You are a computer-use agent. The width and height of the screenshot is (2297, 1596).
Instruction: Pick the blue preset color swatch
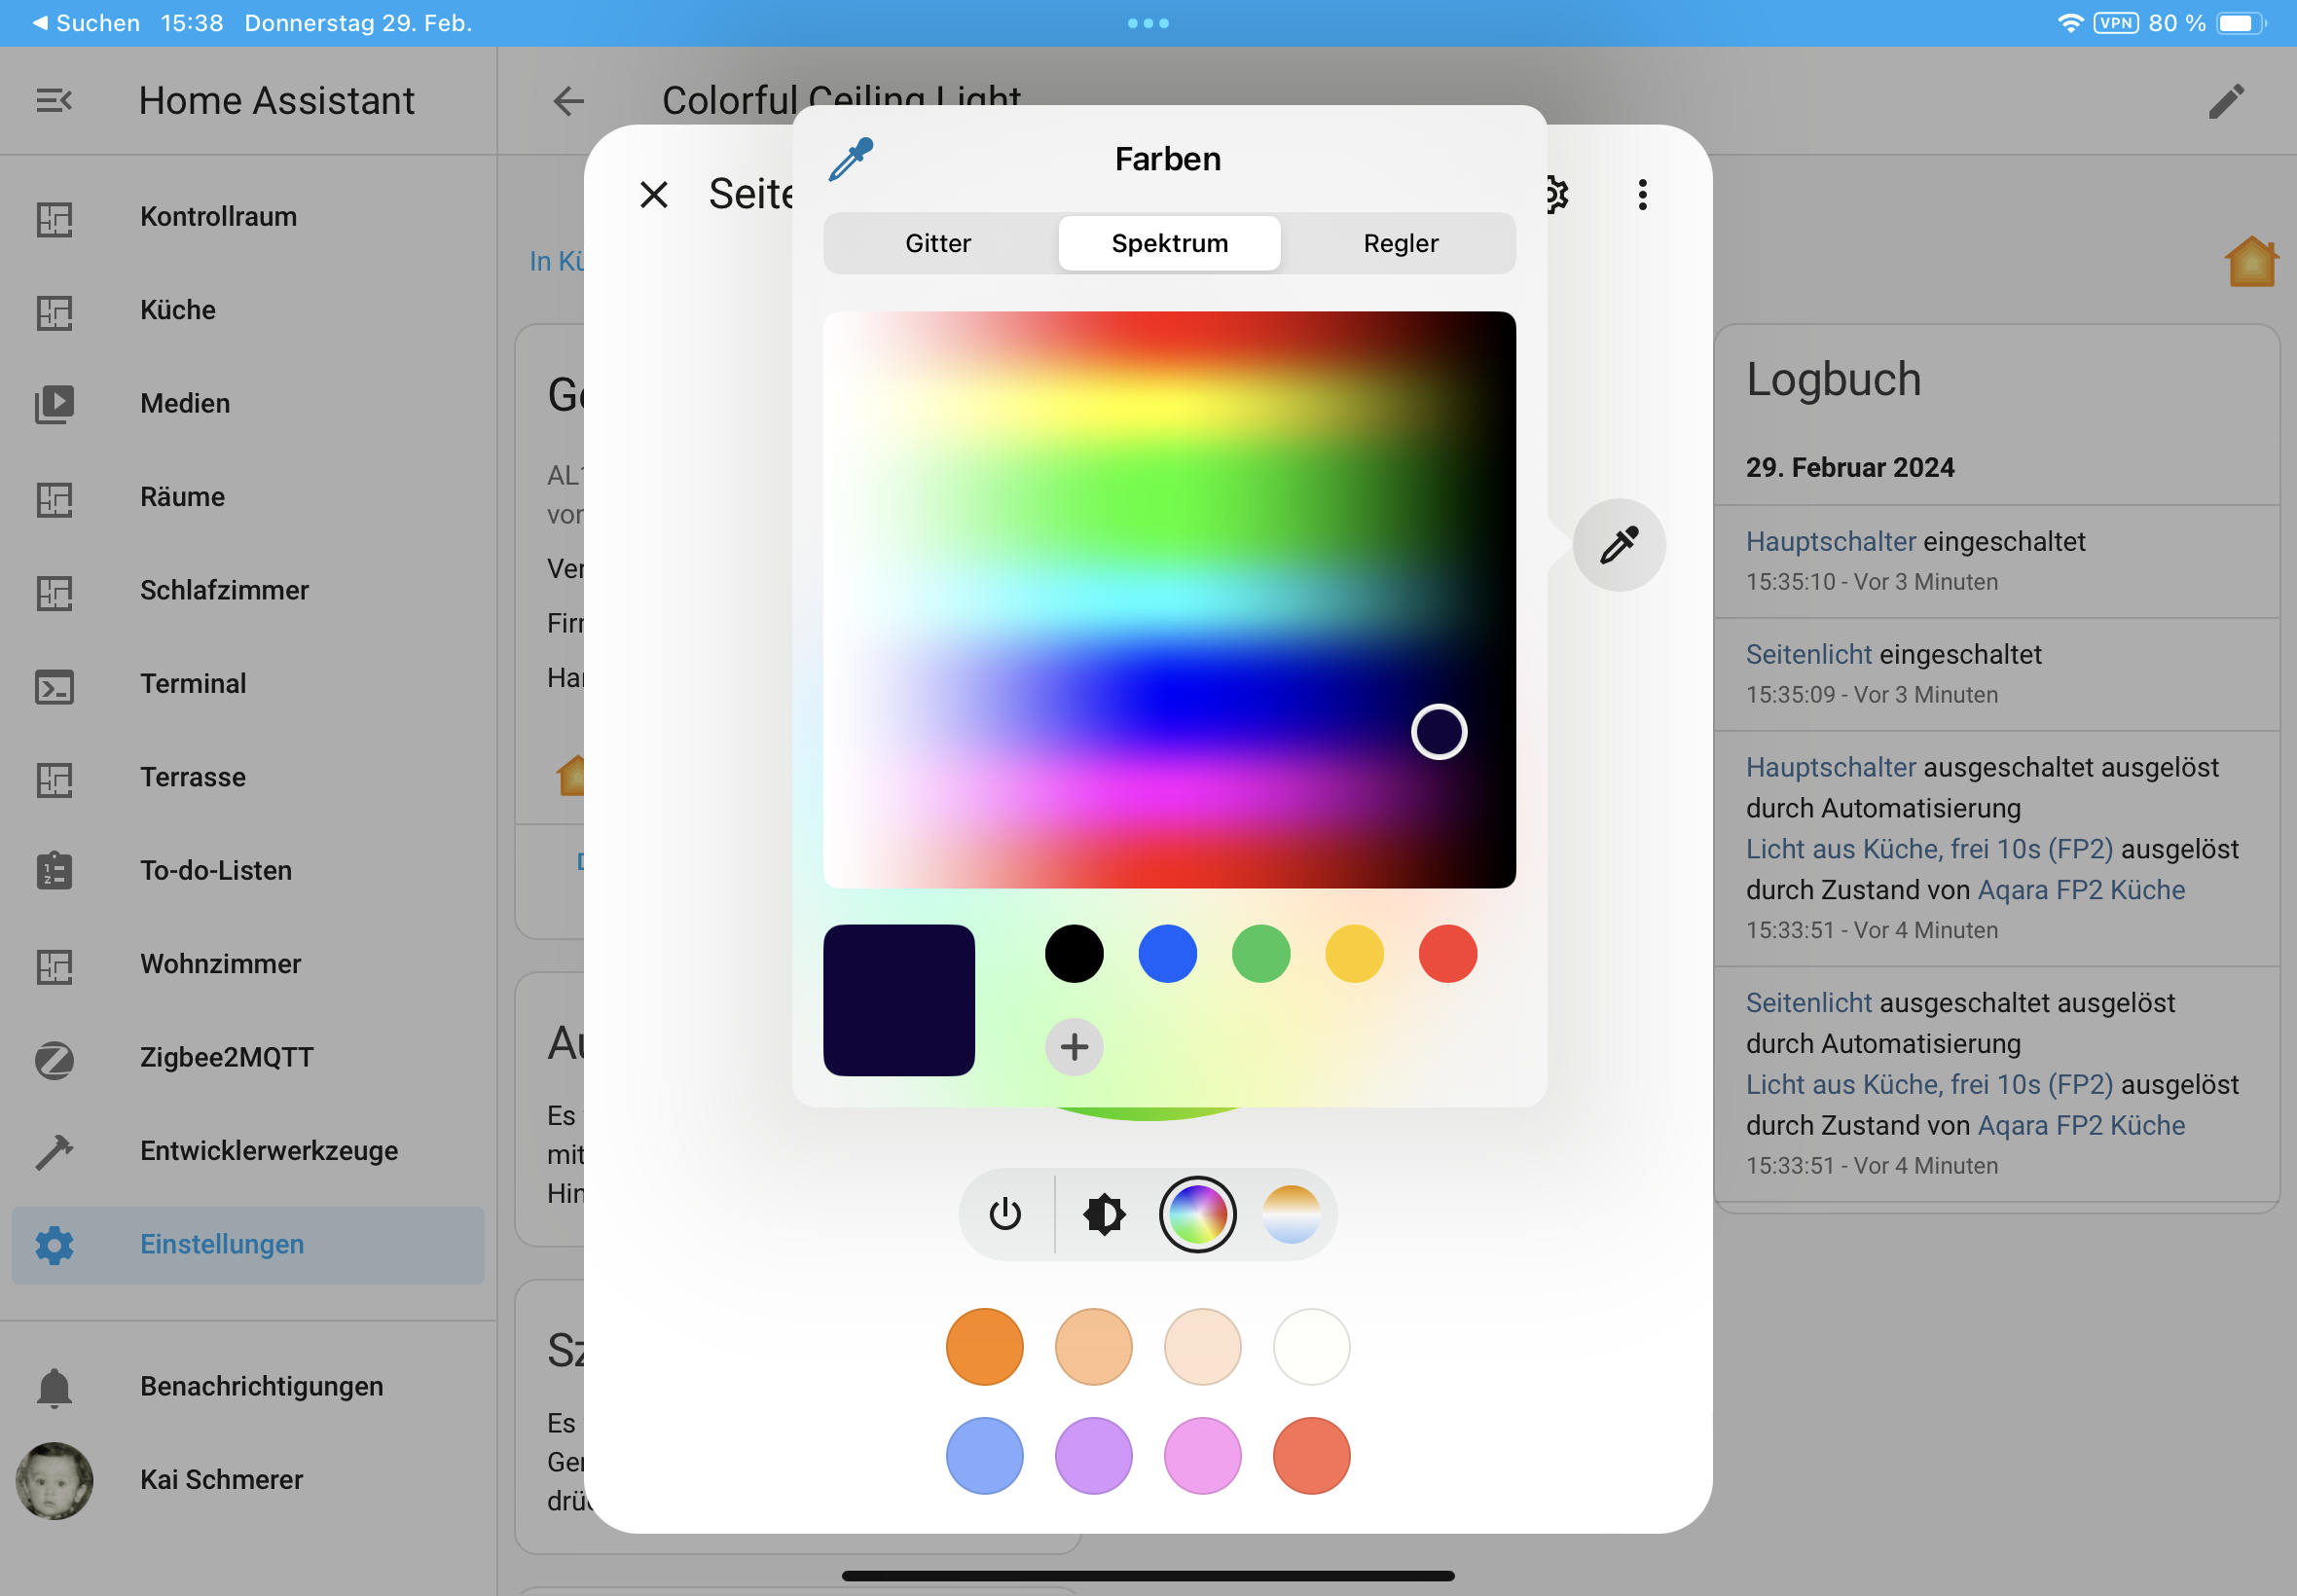point(1167,954)
